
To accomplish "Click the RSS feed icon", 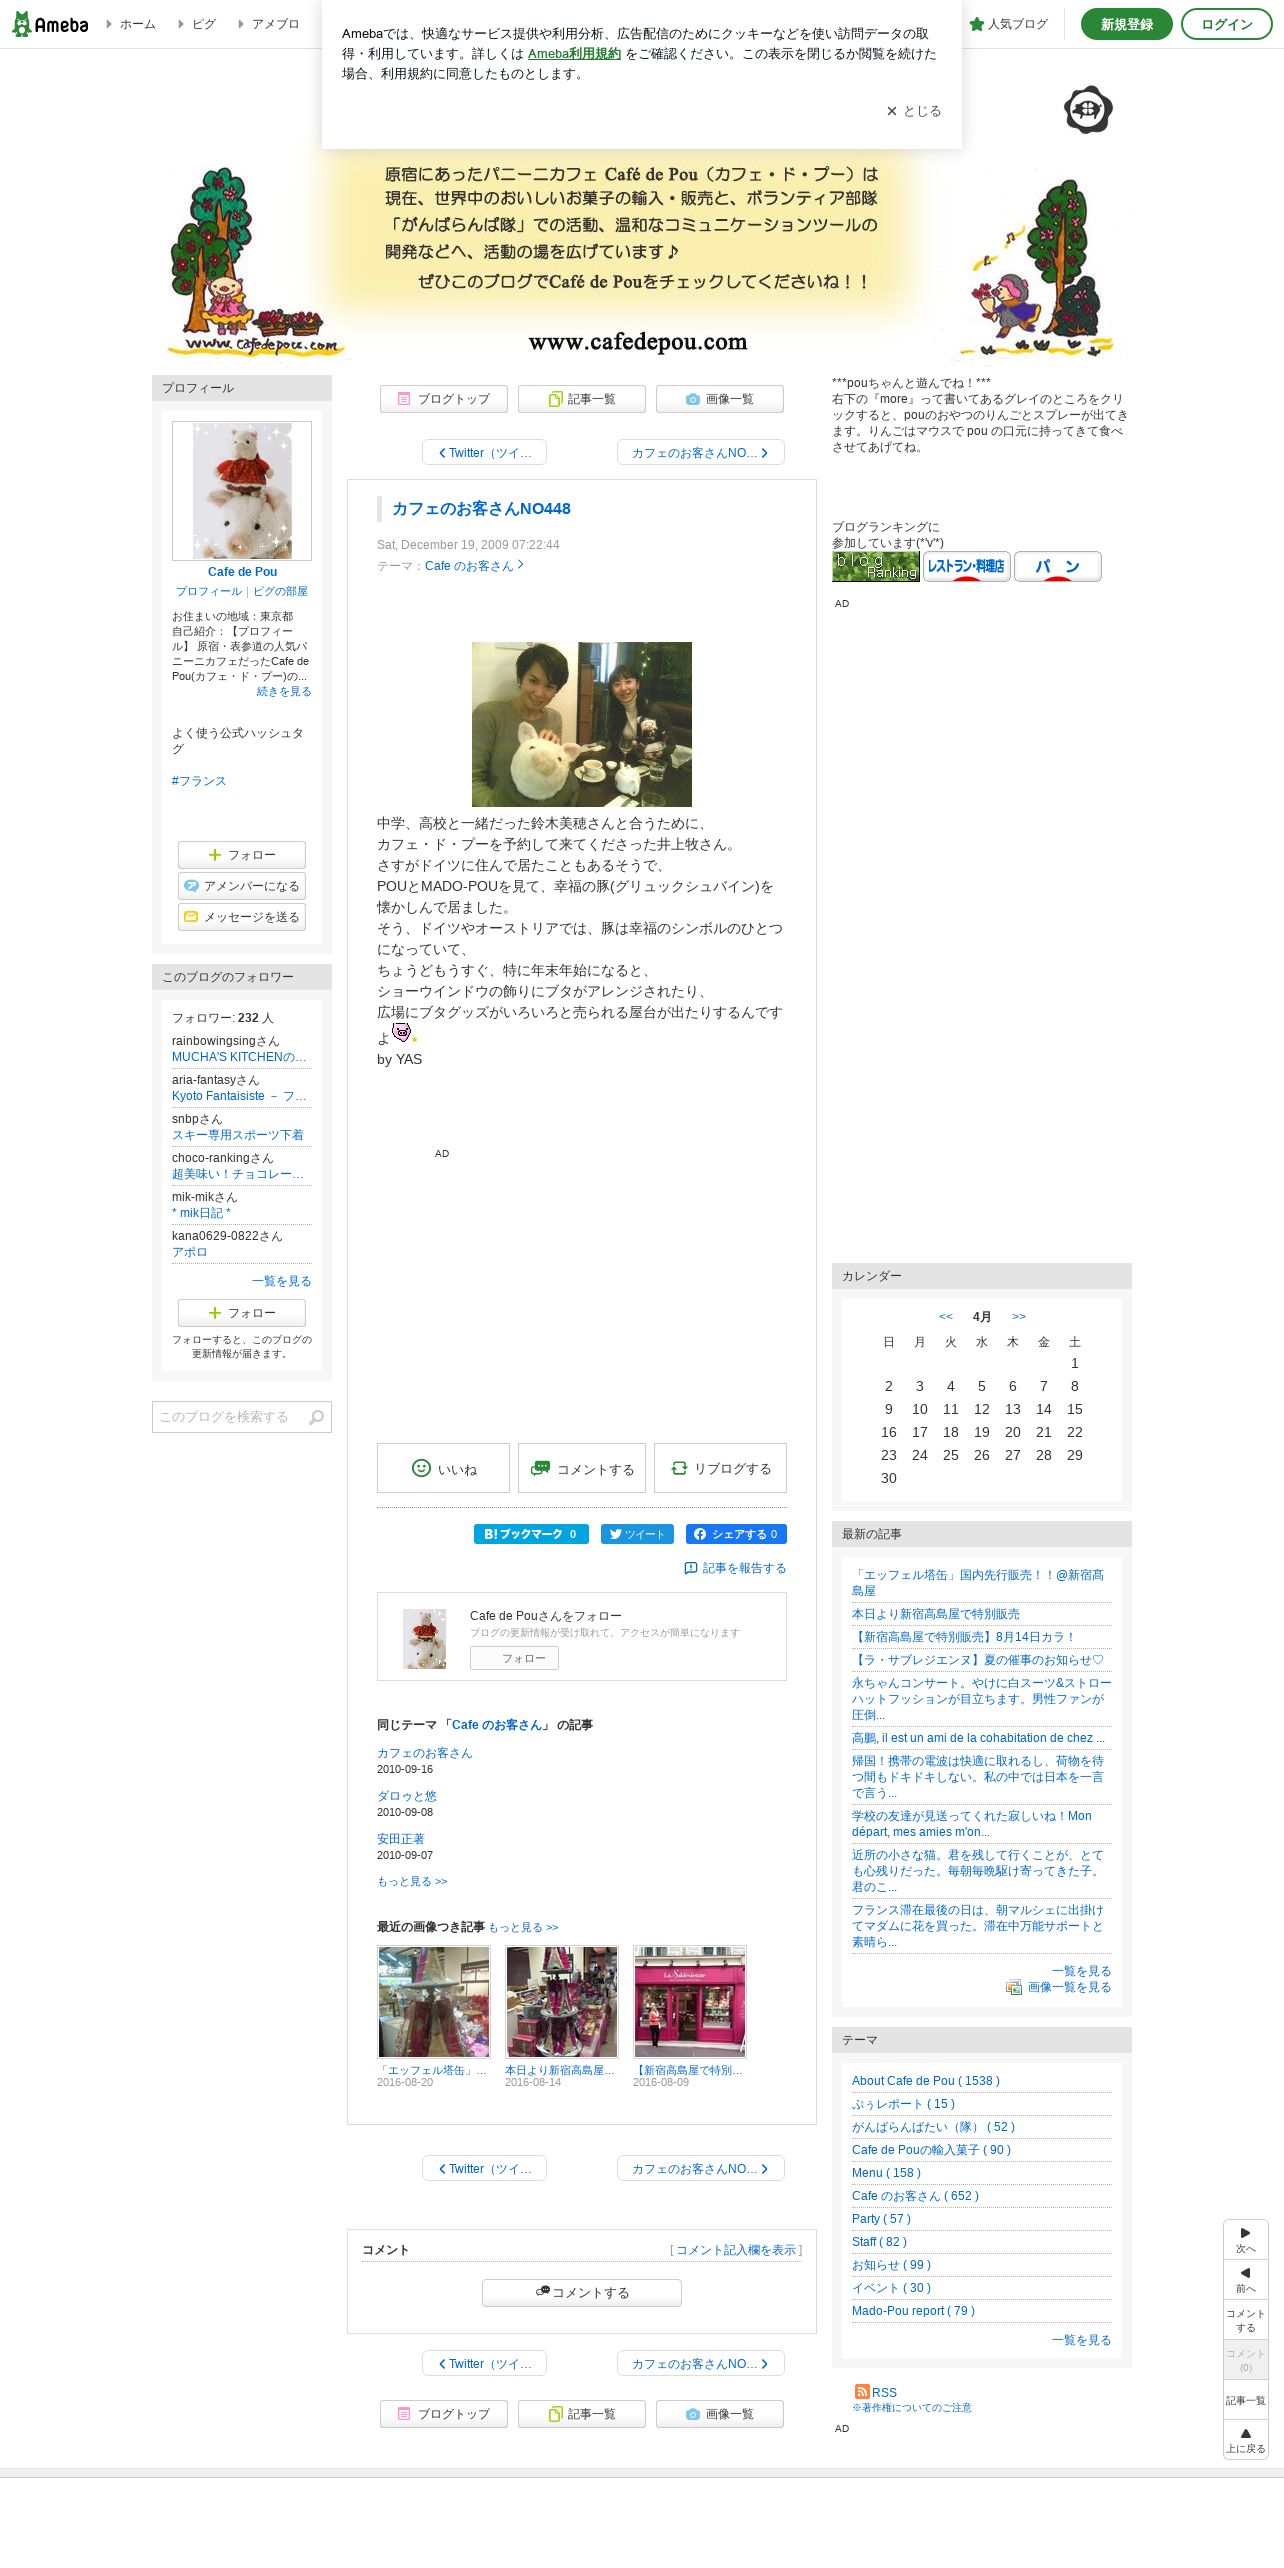I will click(x=862, y=2393).
